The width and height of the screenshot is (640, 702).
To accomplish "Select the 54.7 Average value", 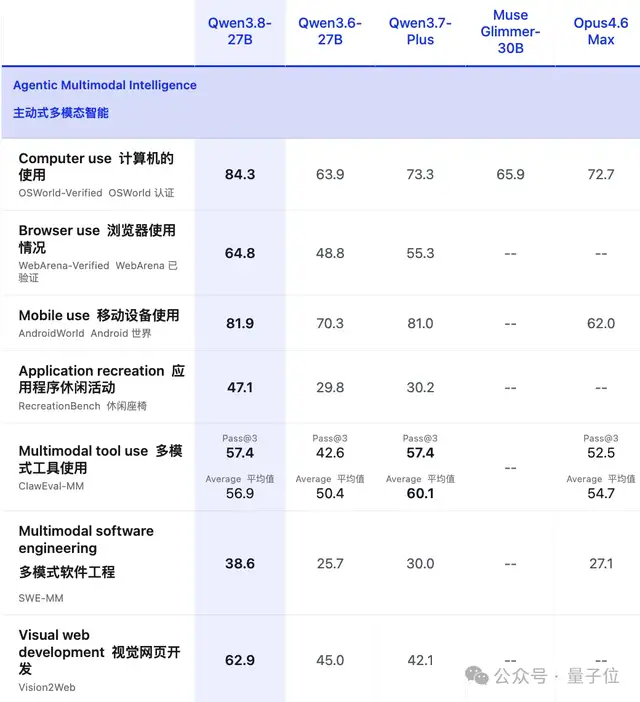I will [601, 493].
